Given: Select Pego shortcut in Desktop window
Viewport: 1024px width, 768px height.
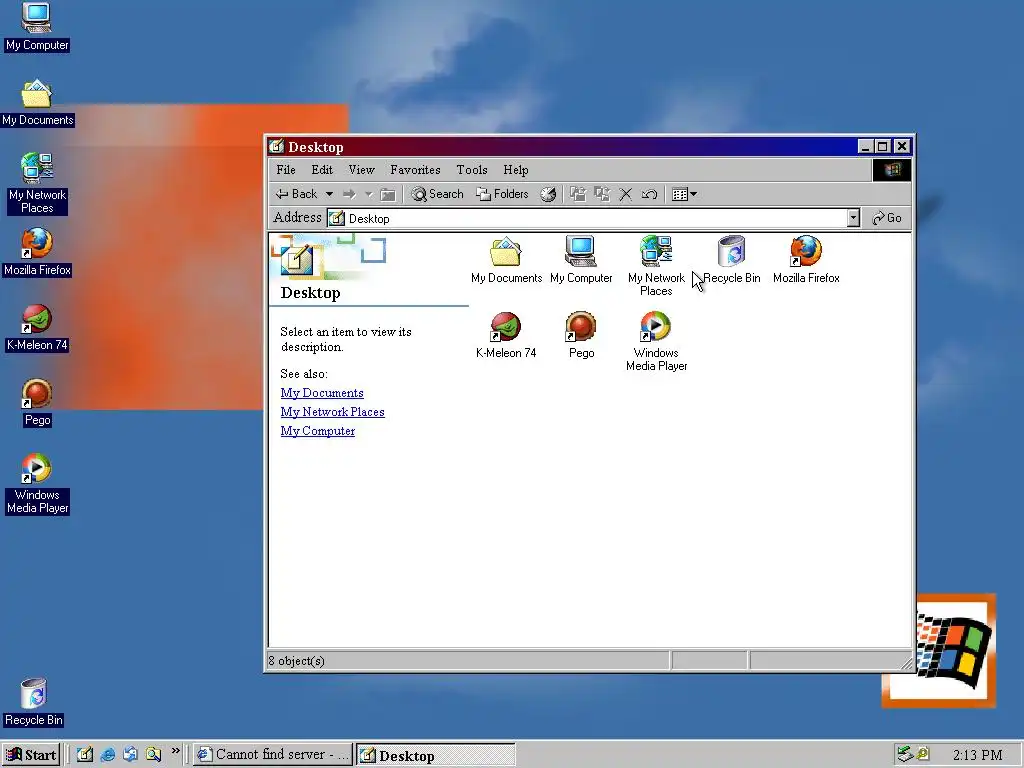Looking at the screenshot, I should 581,334.
